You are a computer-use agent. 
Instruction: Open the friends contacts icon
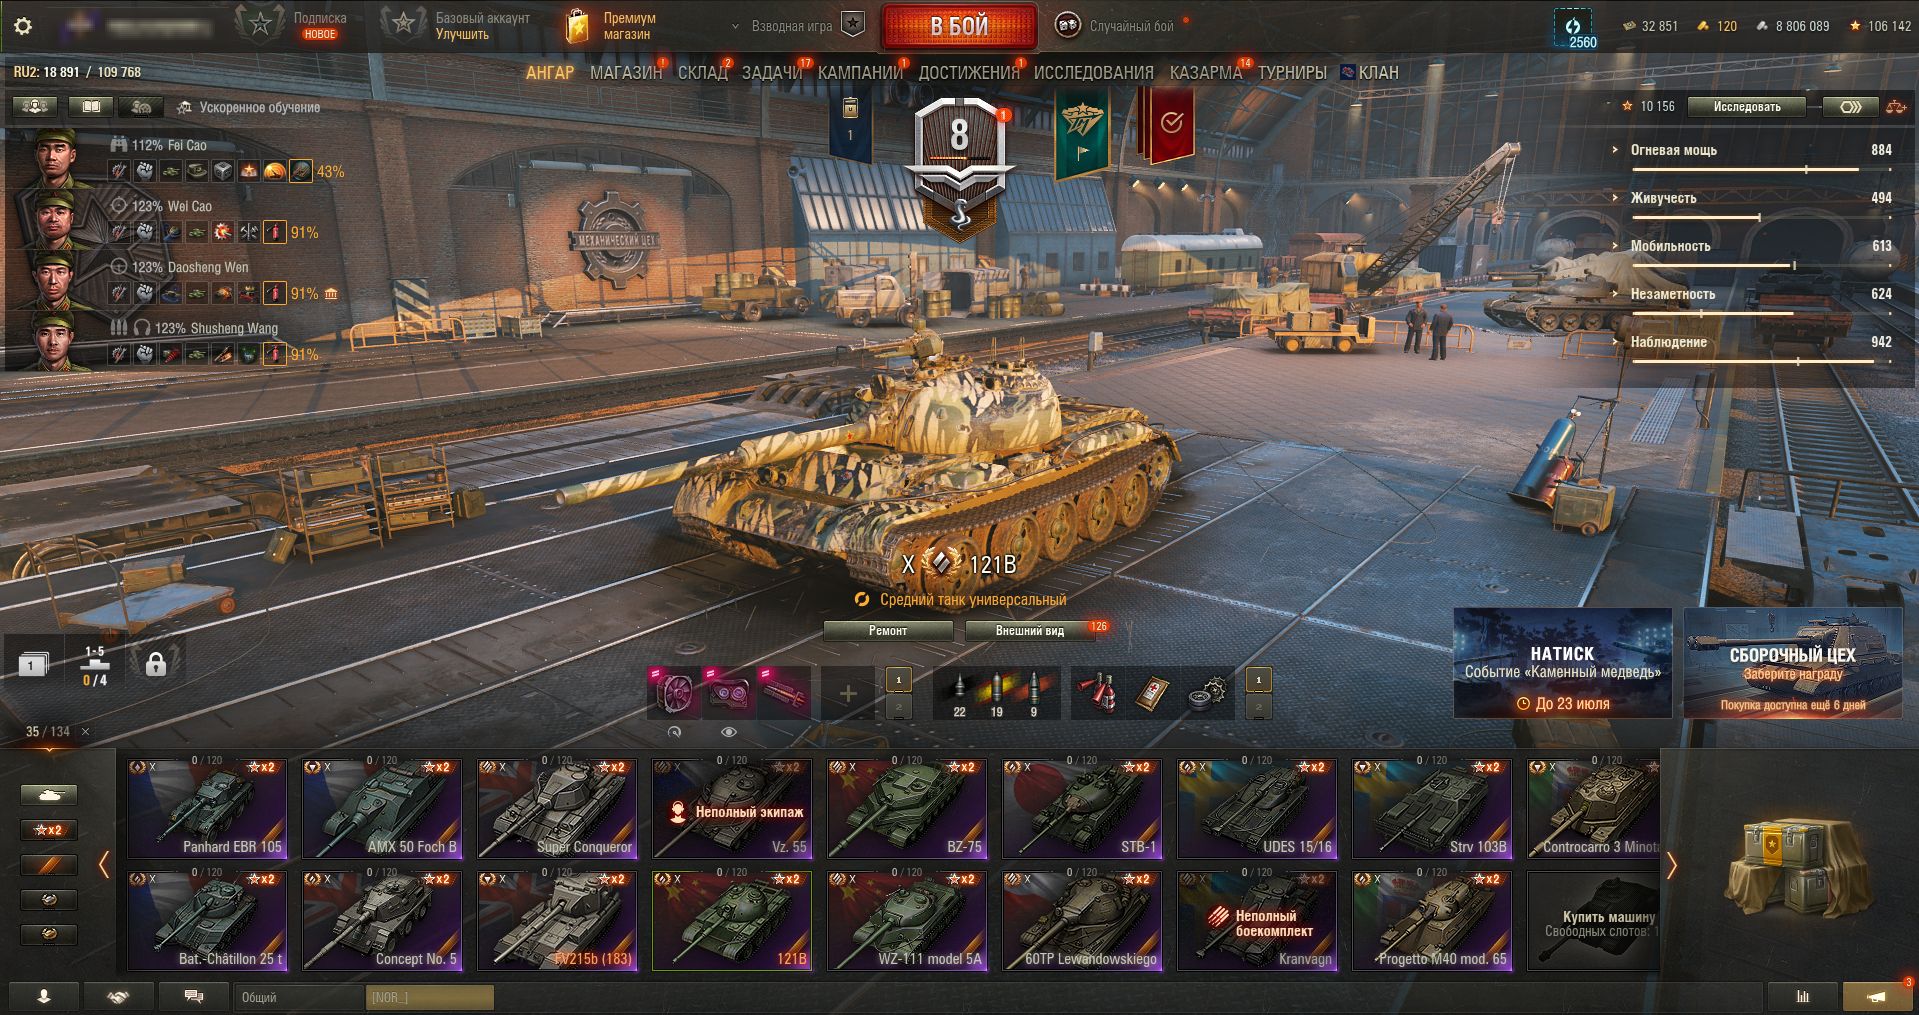tap(118, 997)
